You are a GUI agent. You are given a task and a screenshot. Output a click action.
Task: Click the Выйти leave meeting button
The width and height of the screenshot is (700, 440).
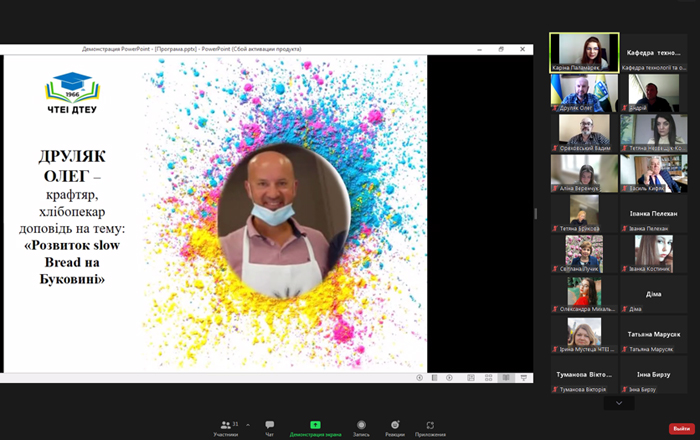(x=682, y=428)
